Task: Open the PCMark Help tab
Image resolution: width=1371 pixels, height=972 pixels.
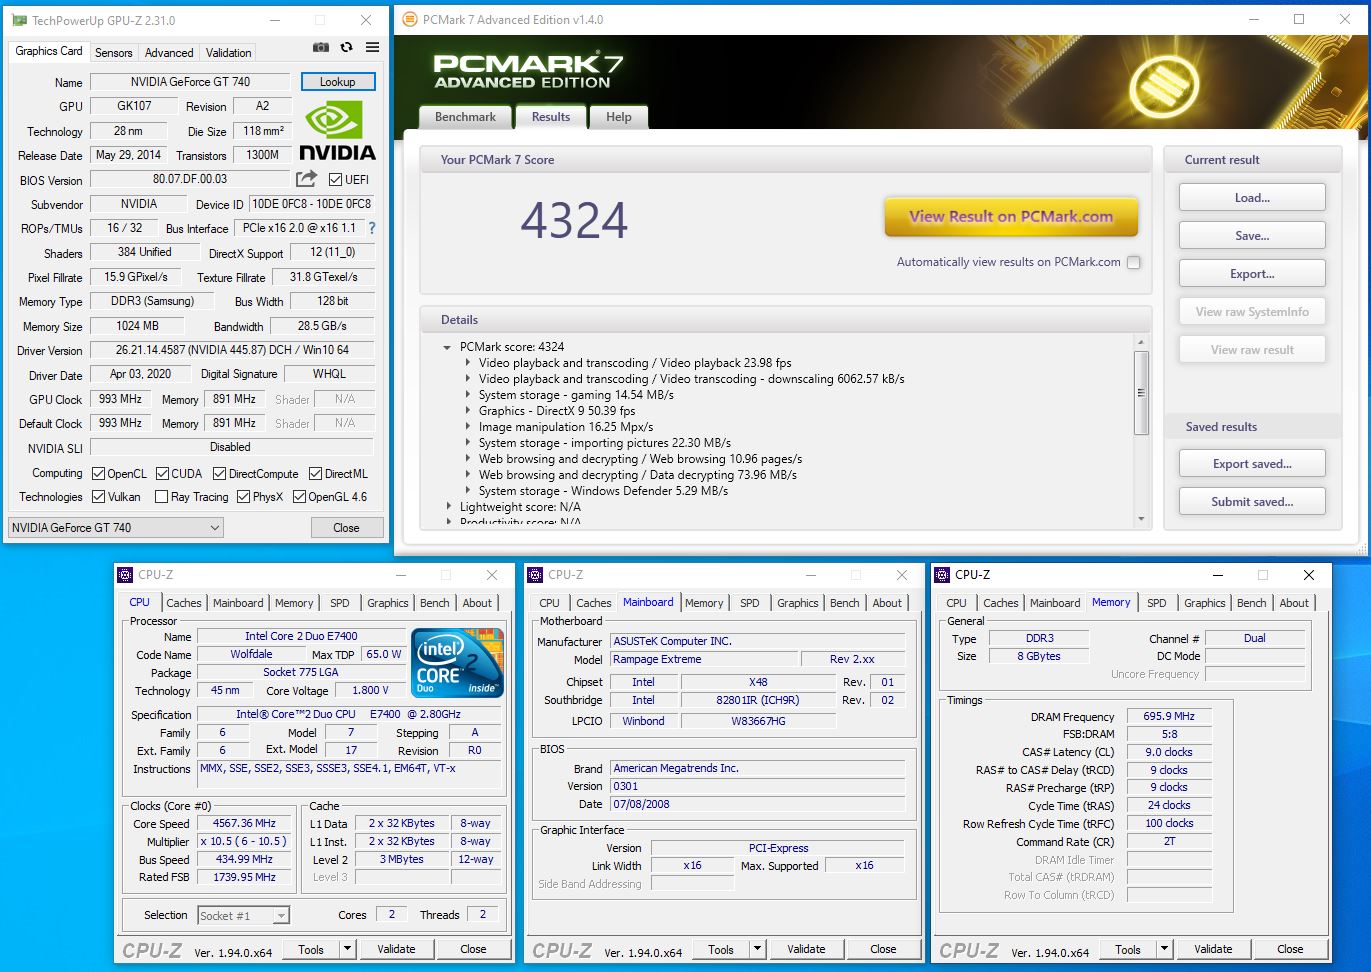Action: [x=618, y=117]
